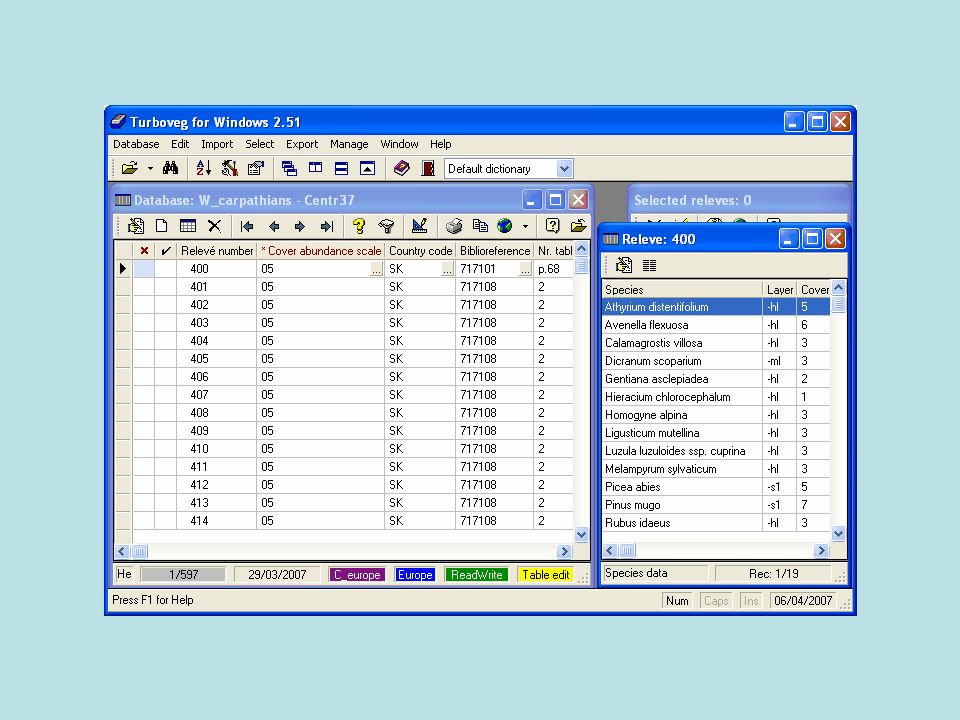Click the A-Z sort icon
960x720 pixels.
click(x=203, y=168)
